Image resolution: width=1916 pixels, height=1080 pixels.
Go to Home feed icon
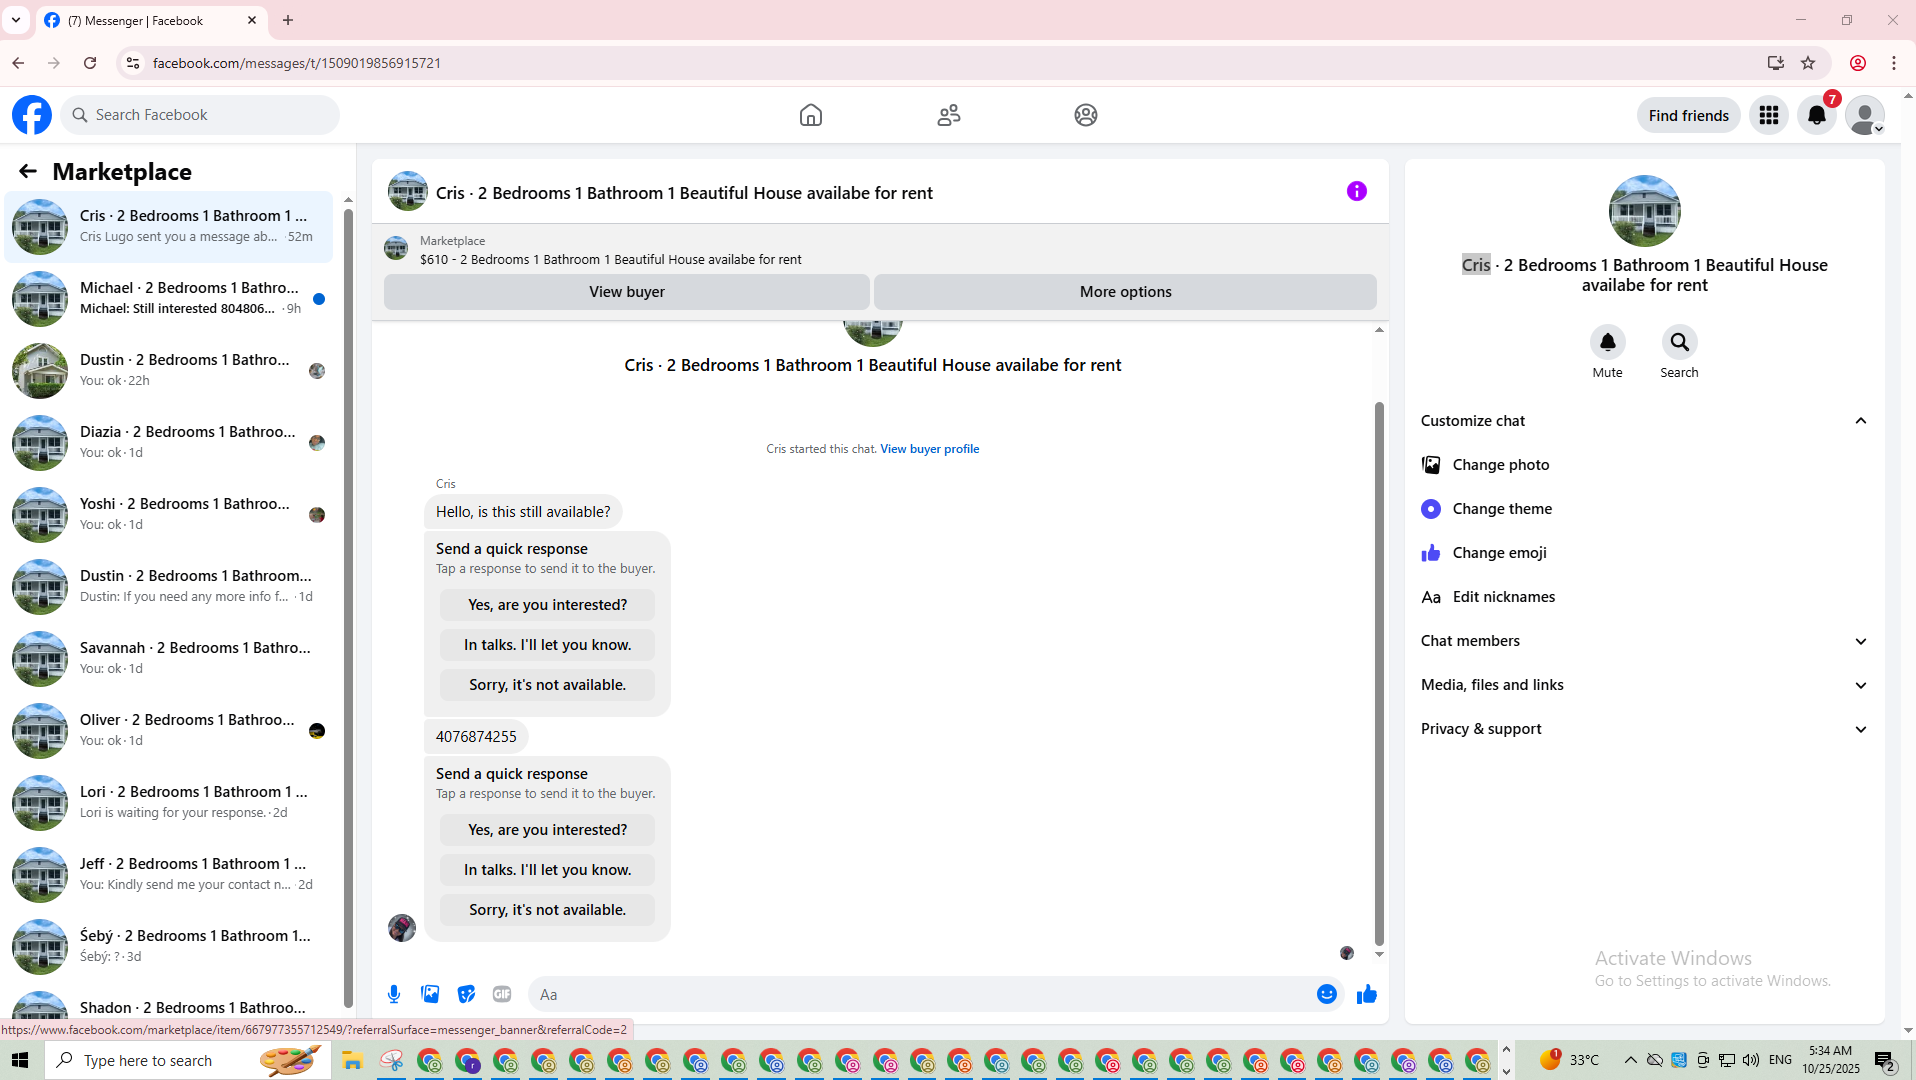click(x=811, y=115)
